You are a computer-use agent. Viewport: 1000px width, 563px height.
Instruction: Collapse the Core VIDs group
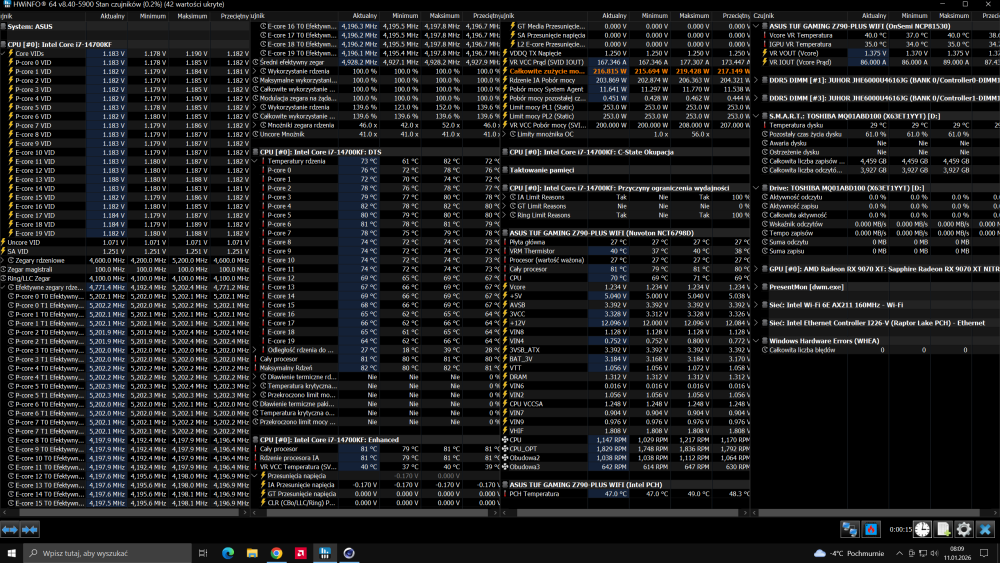4,54
